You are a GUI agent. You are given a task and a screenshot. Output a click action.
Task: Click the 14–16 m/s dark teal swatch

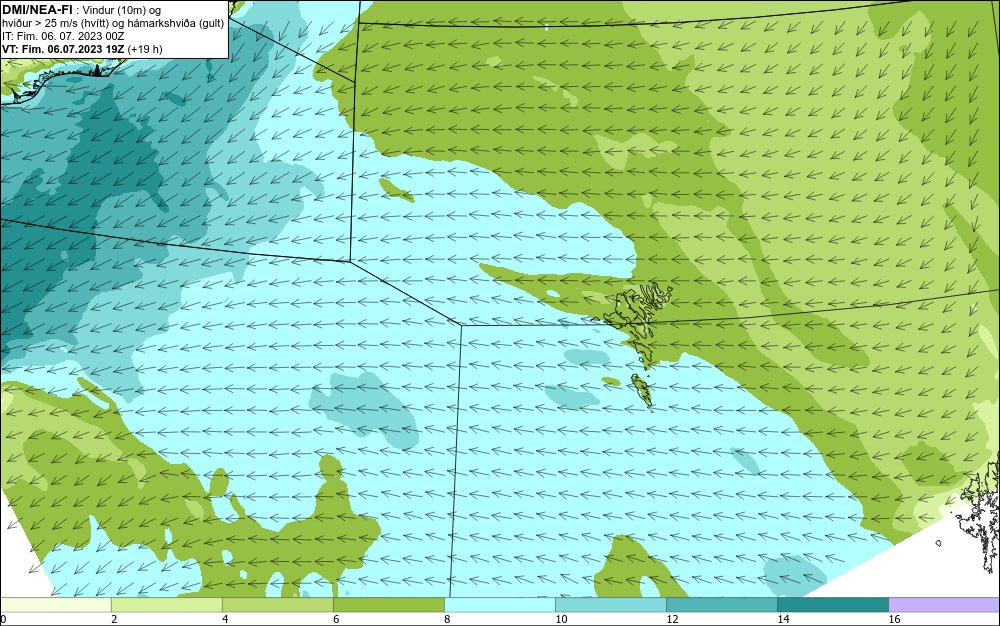tap(833, 605)
